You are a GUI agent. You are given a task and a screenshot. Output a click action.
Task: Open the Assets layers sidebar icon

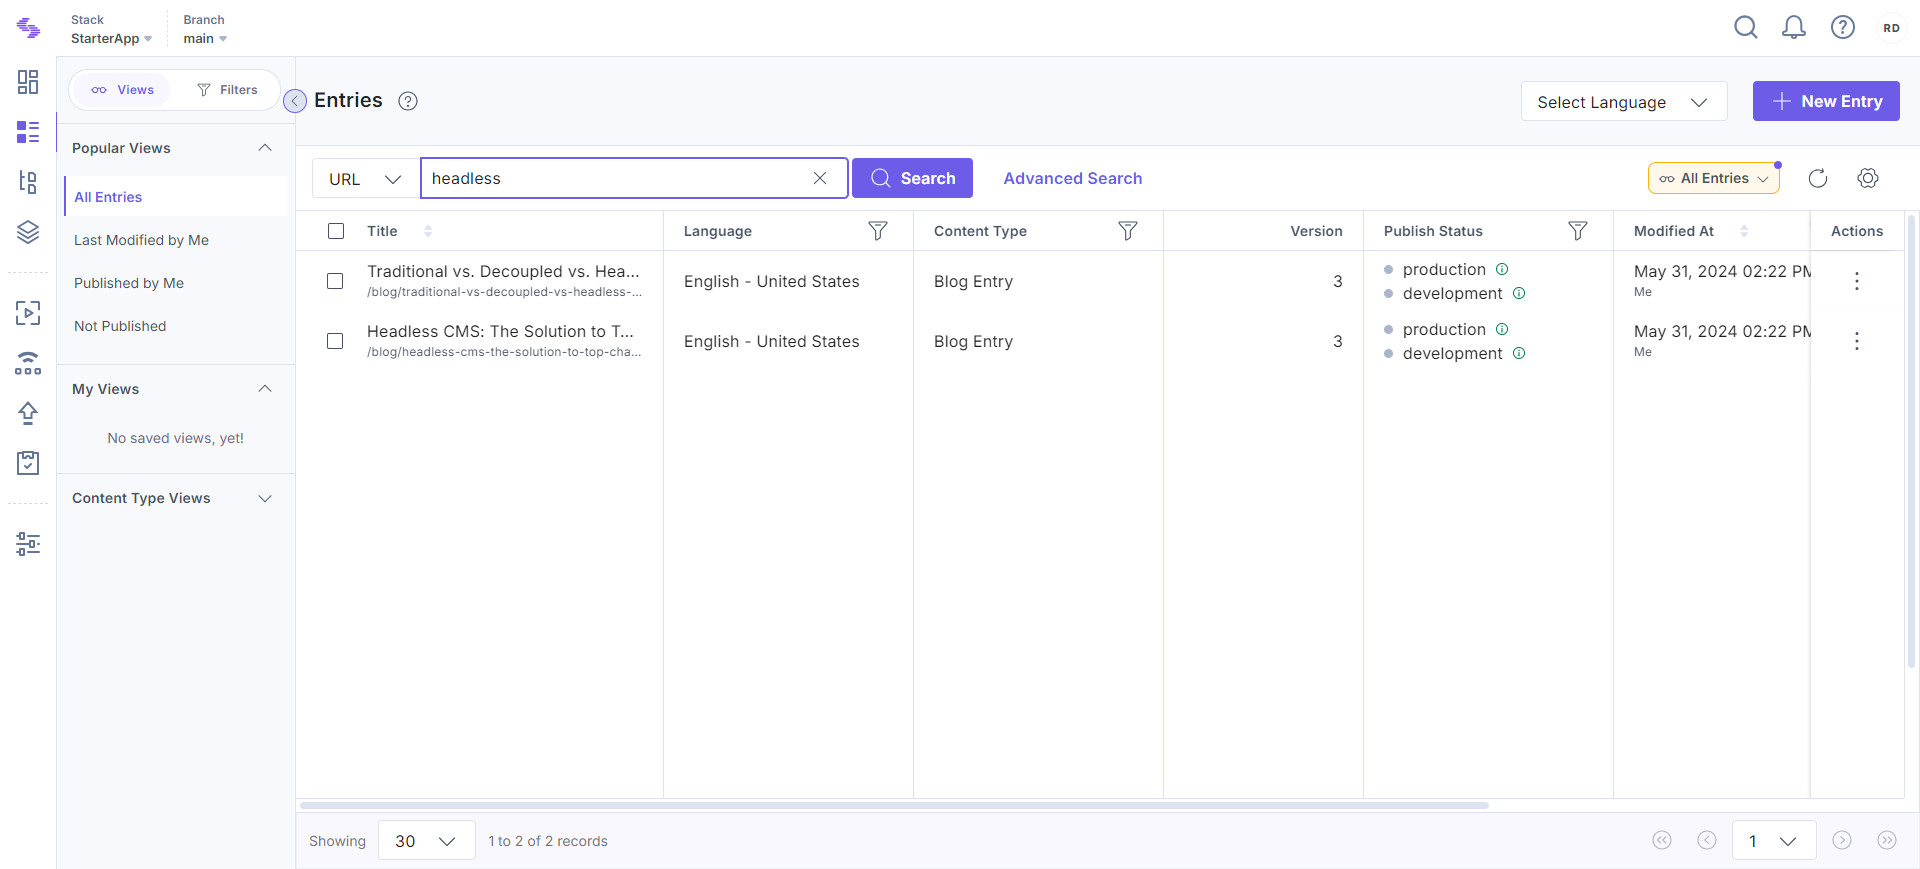28,232
